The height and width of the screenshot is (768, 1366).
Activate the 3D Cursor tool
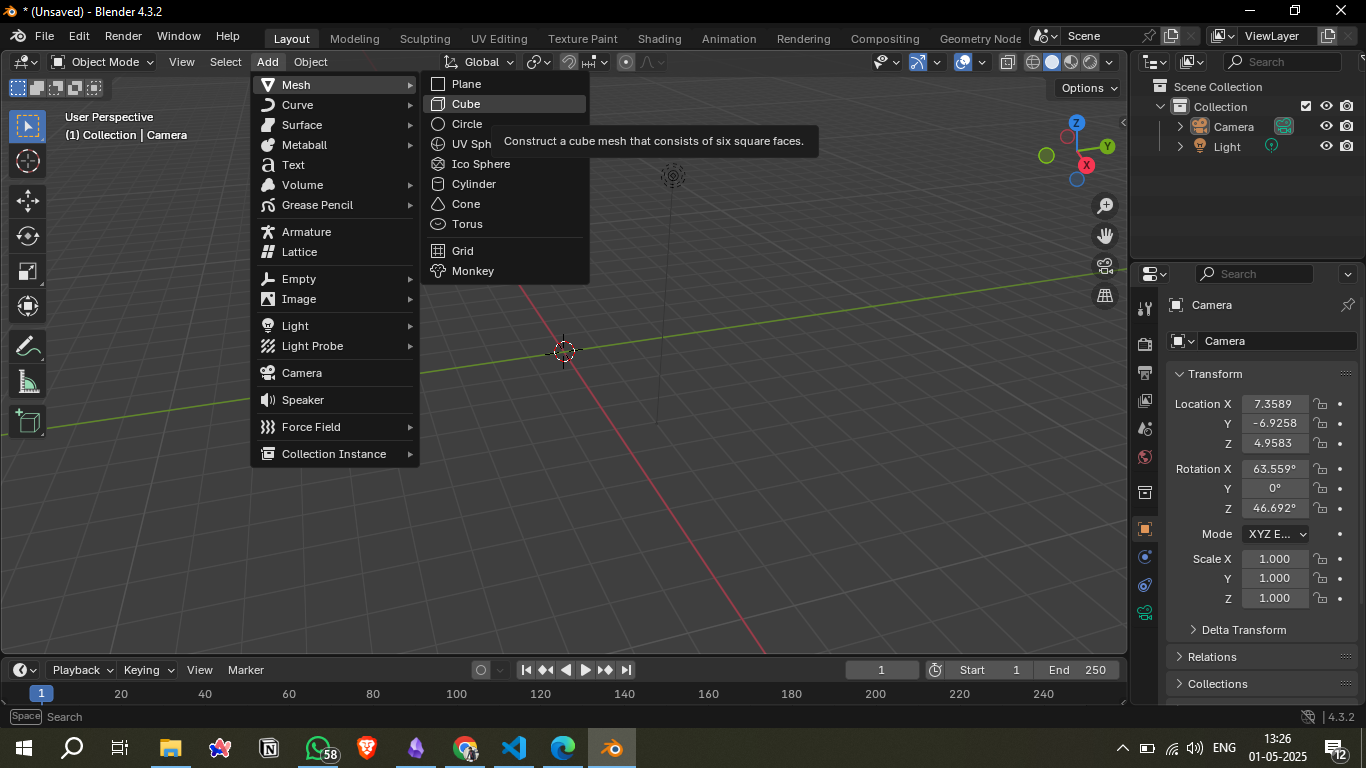tap(27, 161)
